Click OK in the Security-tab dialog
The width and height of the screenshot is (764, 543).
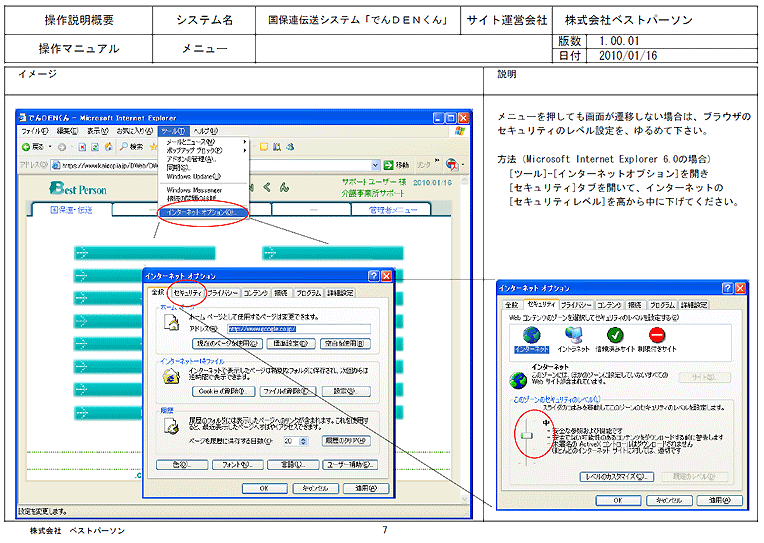coord(618,500)
